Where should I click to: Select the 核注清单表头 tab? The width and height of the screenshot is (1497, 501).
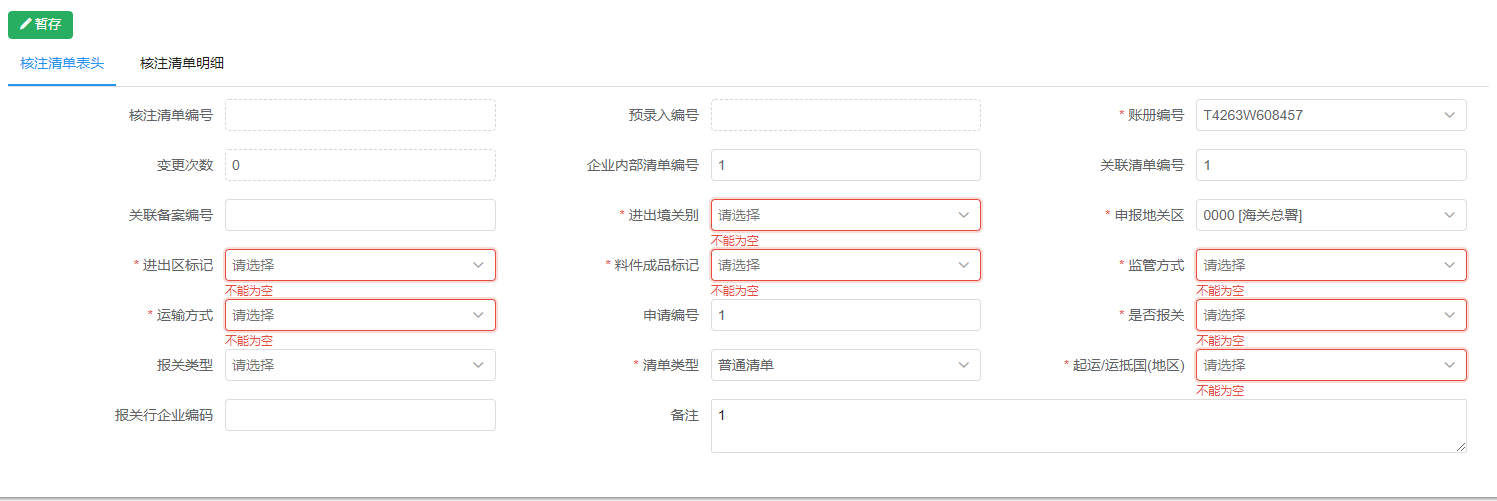pyautogui.click(x=62, y=63)
